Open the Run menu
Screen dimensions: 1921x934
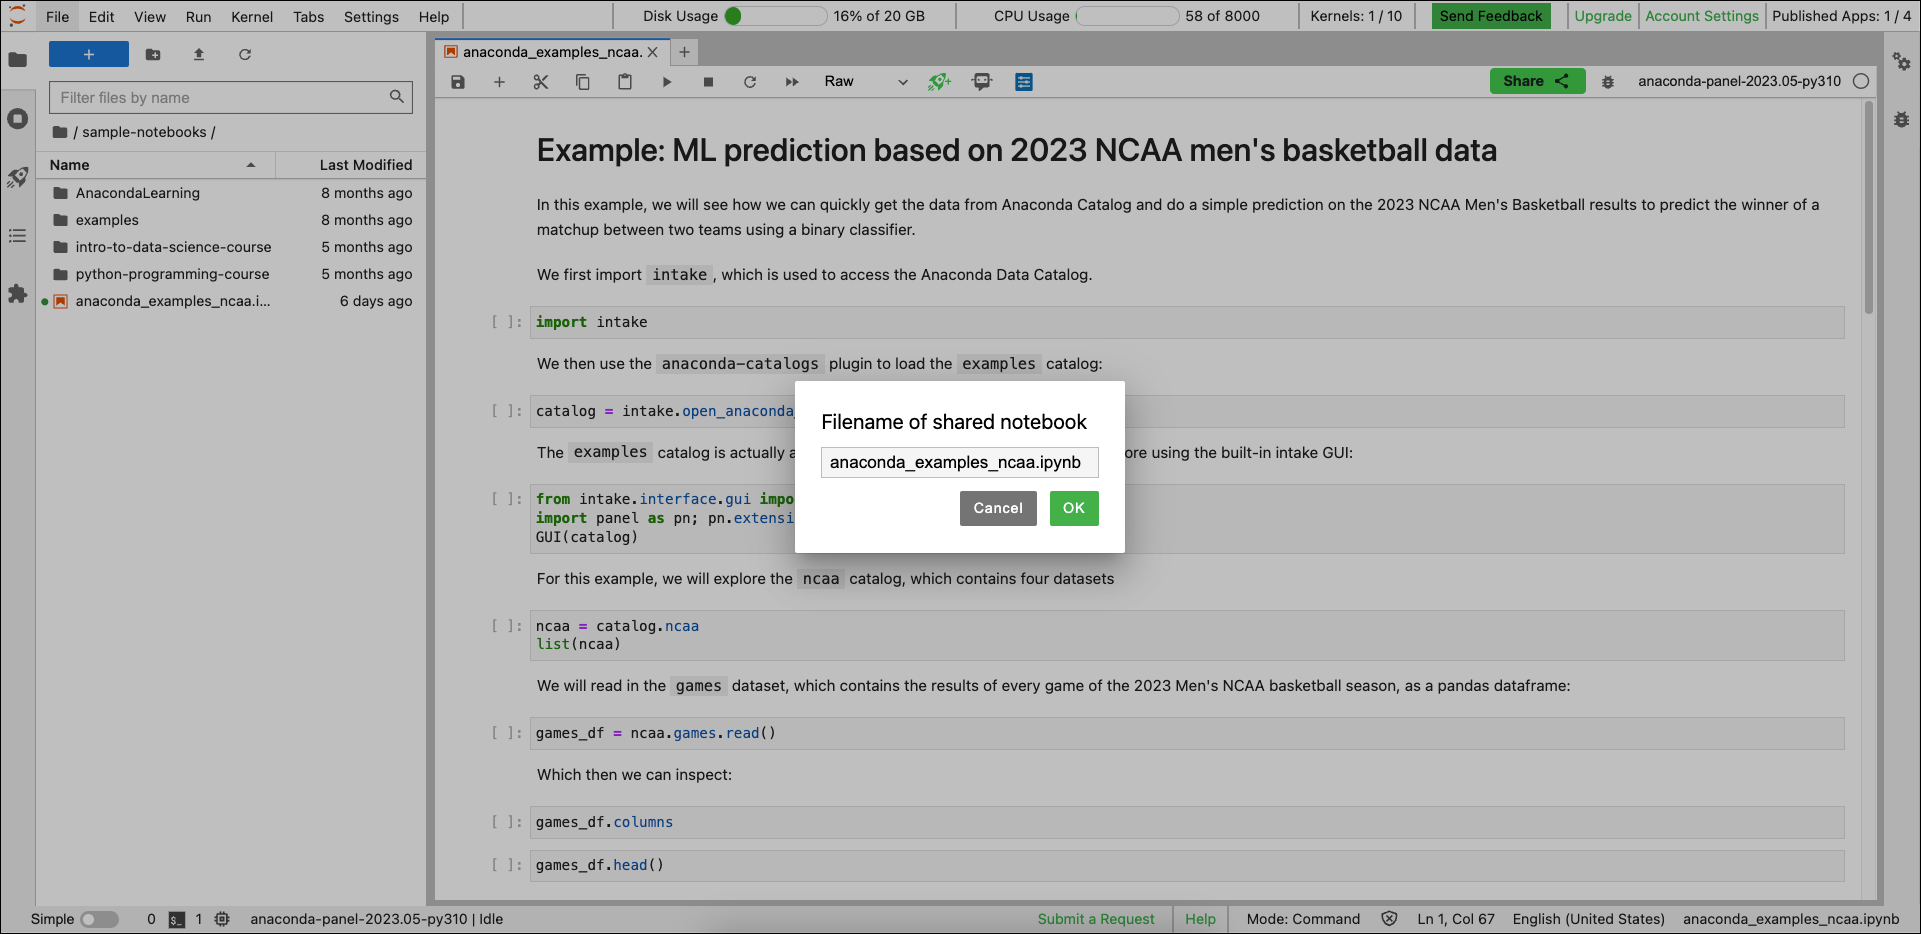pyautogui.click(x=198, y=16)
